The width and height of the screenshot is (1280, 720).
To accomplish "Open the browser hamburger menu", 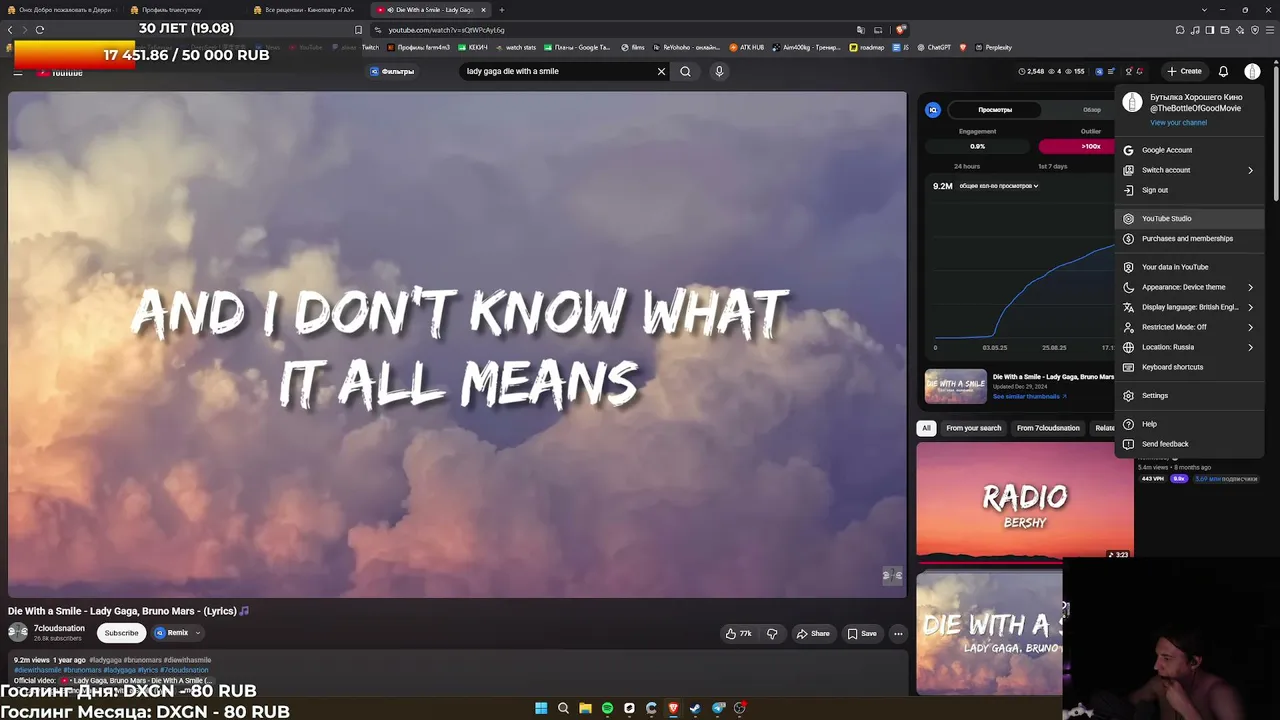I will click(x=1270, y=30).
